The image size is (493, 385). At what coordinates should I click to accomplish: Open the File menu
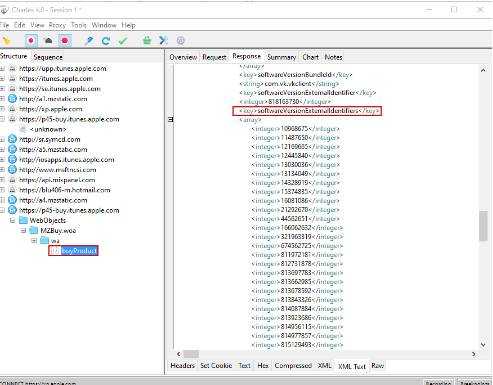[x=4, y=25]
